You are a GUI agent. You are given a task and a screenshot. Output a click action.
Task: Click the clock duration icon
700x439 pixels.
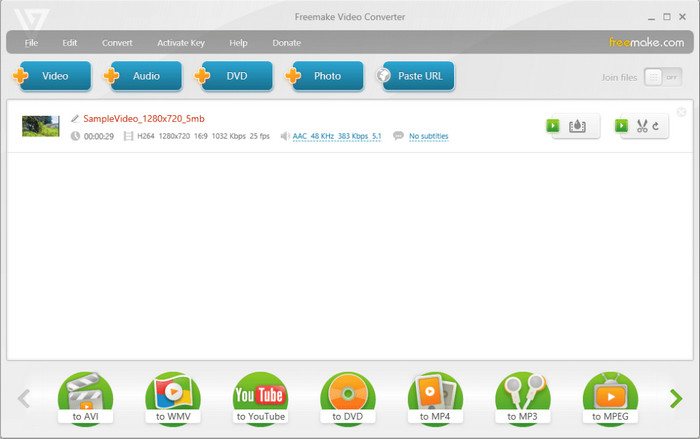(75, 136)
